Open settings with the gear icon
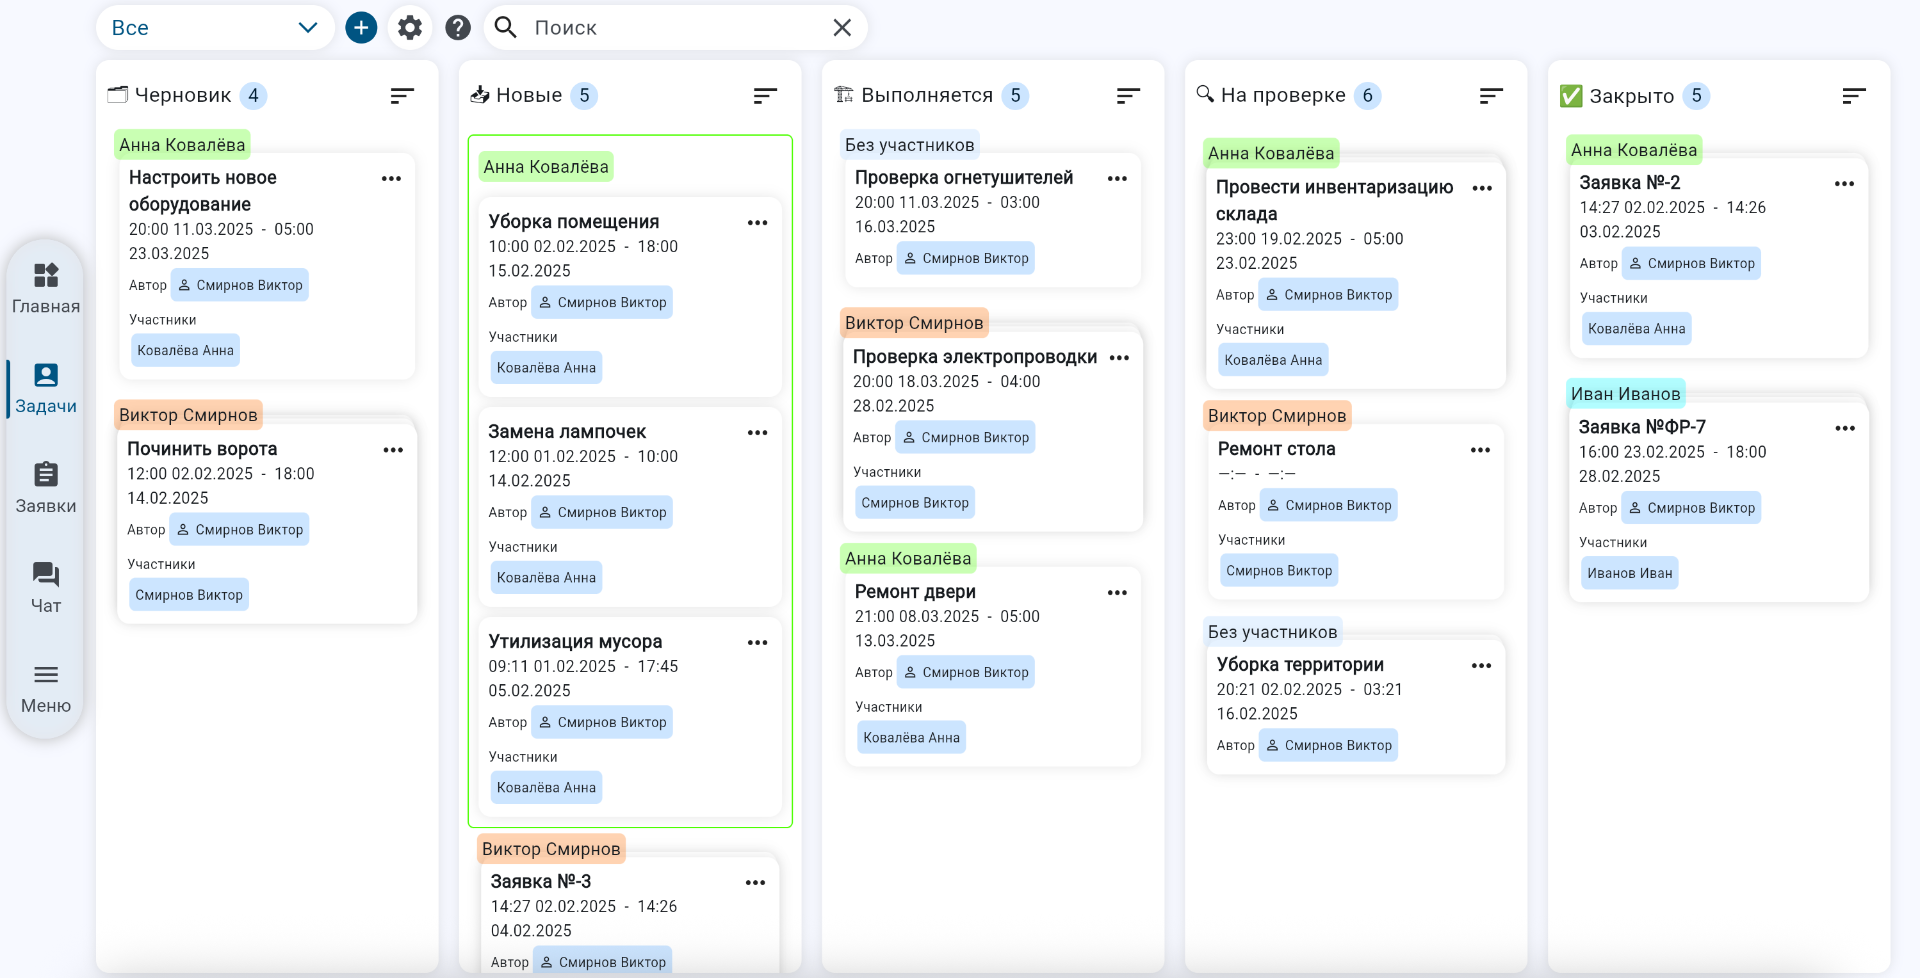1920x978 pixels. [x=410, y=28]
